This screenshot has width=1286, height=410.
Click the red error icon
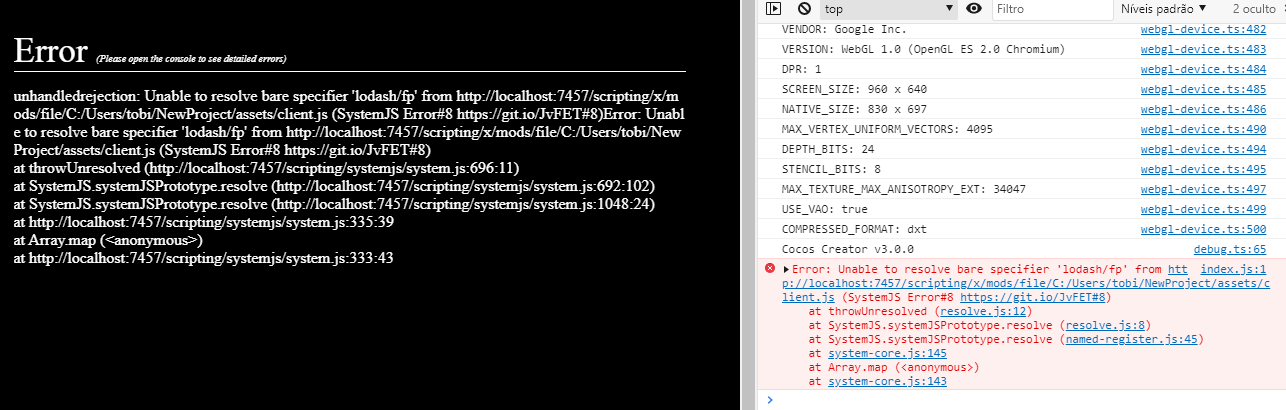pyautogui.click(x=769, y=269)
